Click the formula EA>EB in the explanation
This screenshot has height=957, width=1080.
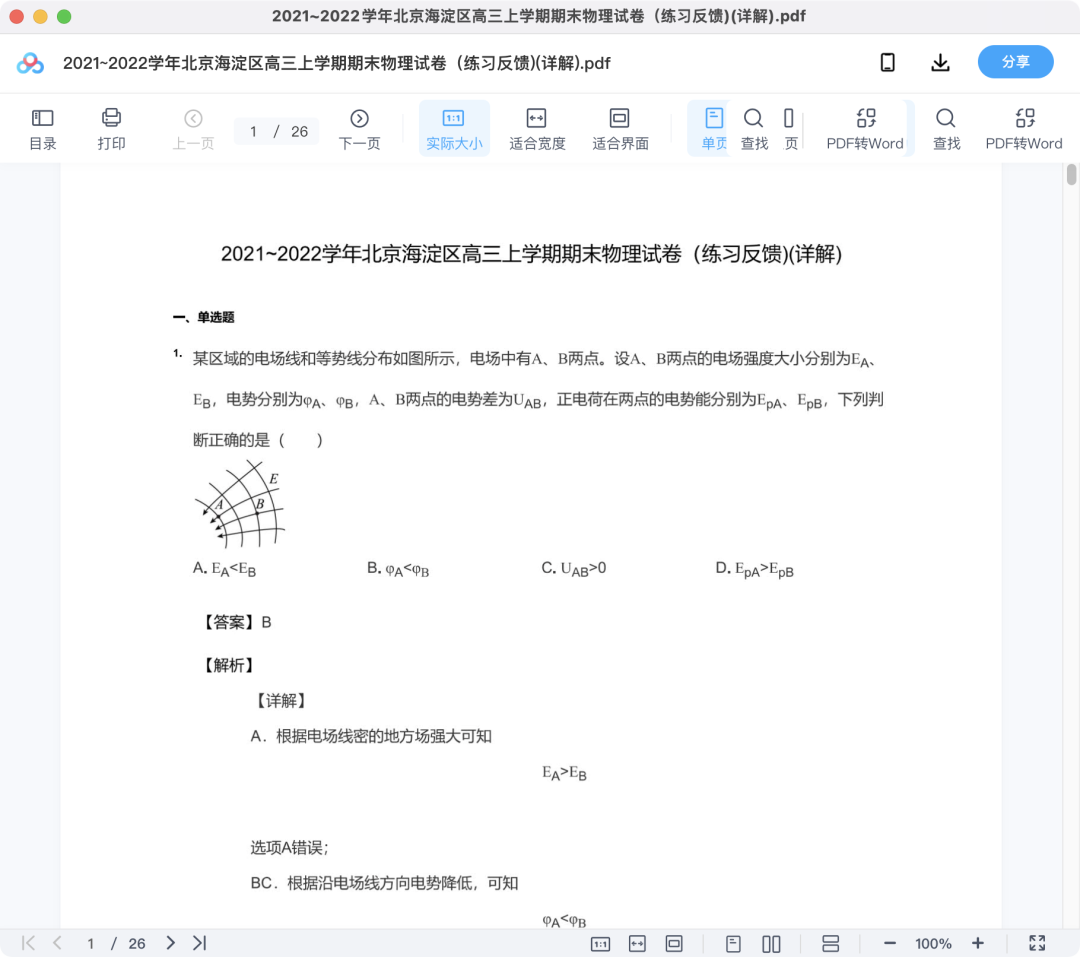[x=564, y=774]
